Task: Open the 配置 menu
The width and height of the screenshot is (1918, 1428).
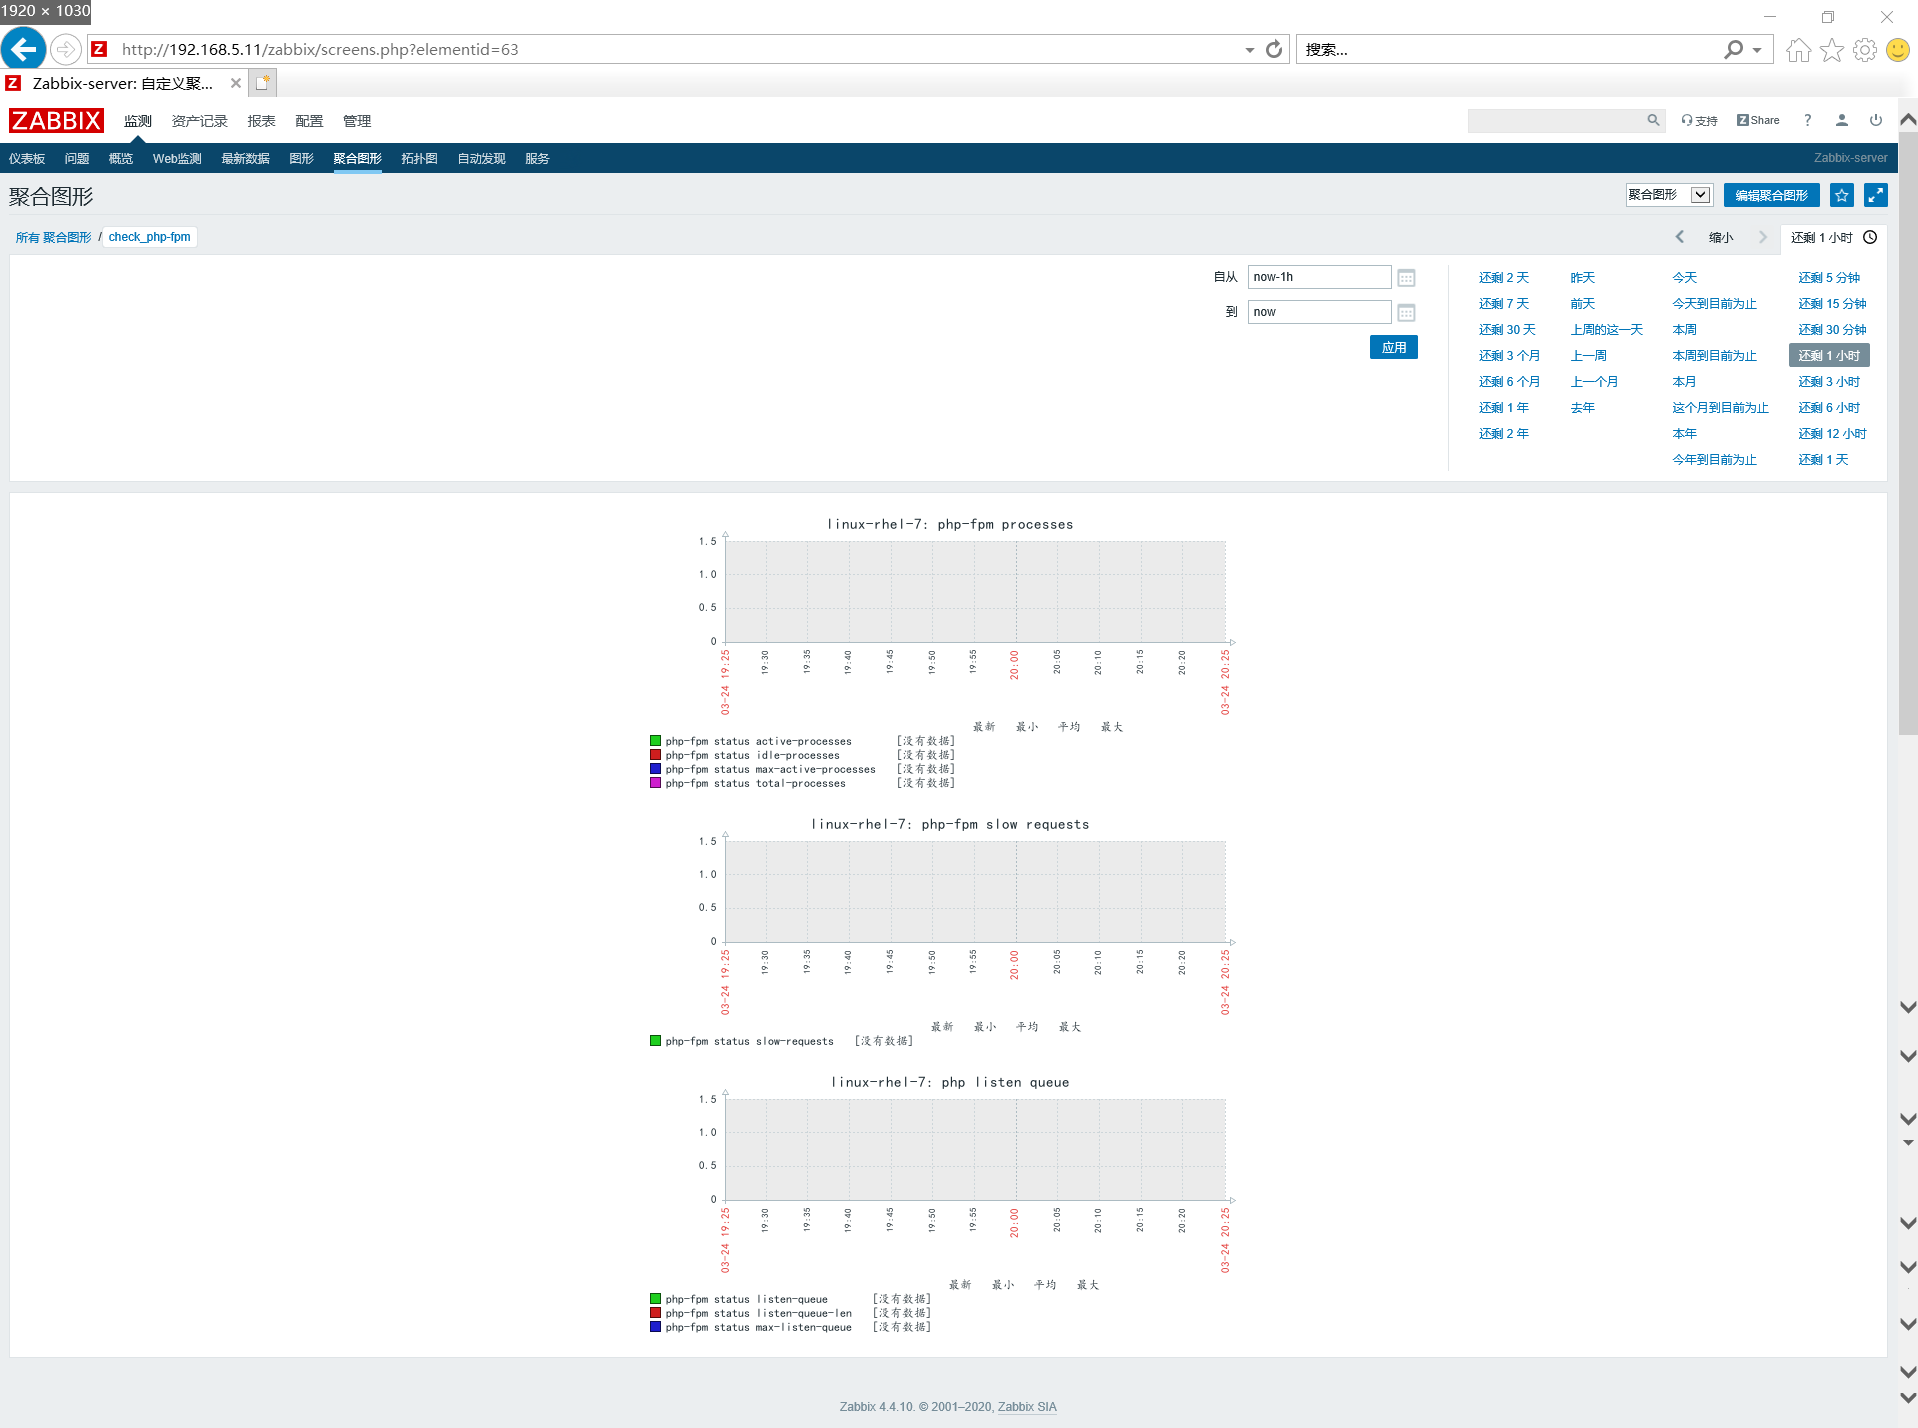Action: [x=308, y=120]
